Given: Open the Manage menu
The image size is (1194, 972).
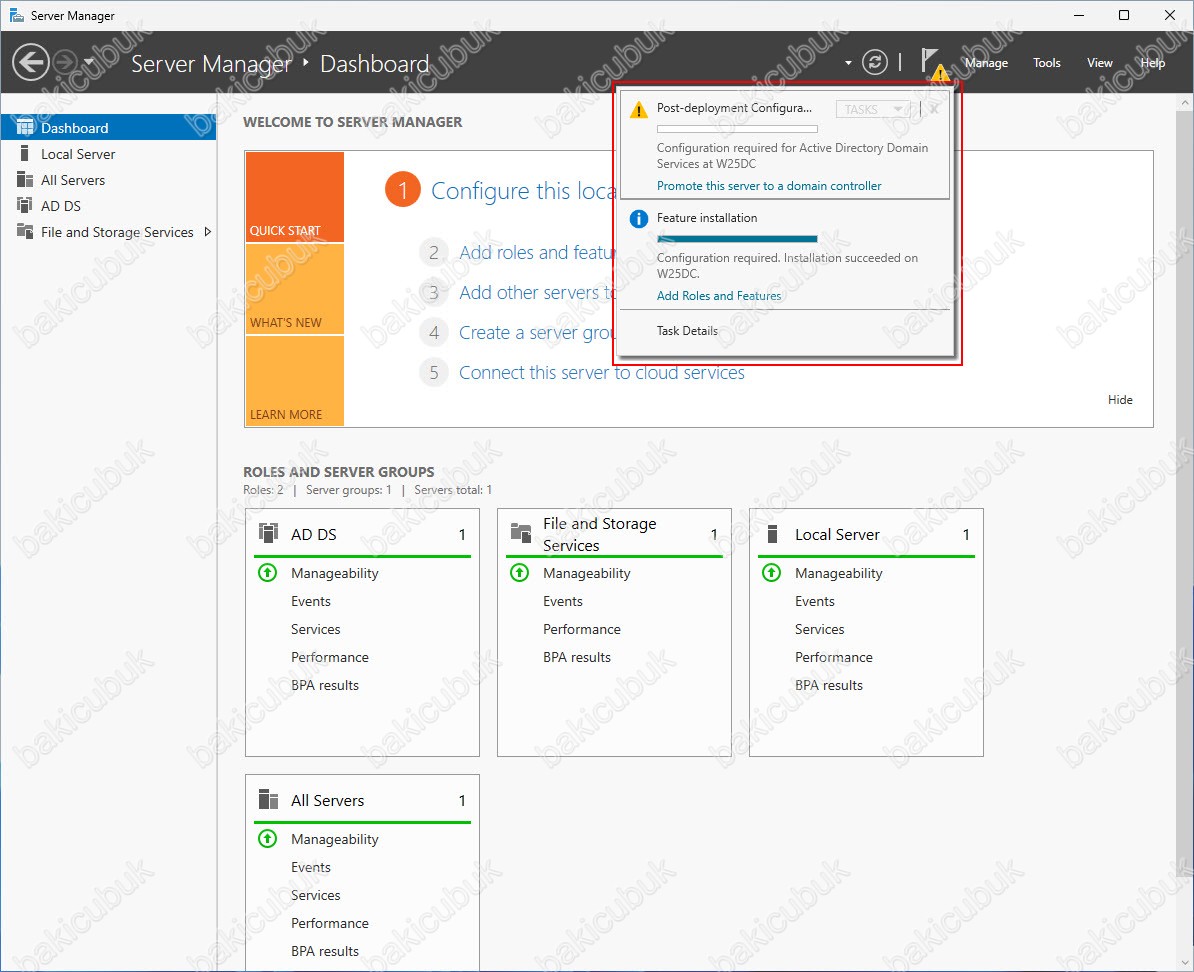Looking at the screenshot, I should tap(986, 63).
